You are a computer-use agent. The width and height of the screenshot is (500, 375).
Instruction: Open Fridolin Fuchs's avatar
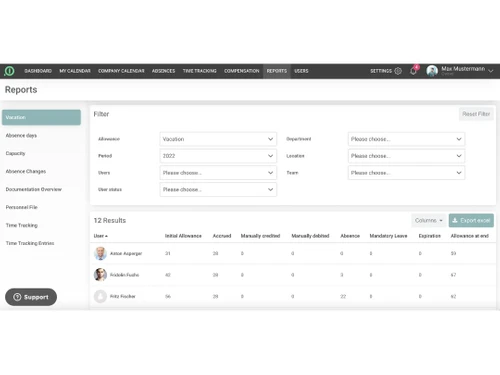[x=100, y=275]
